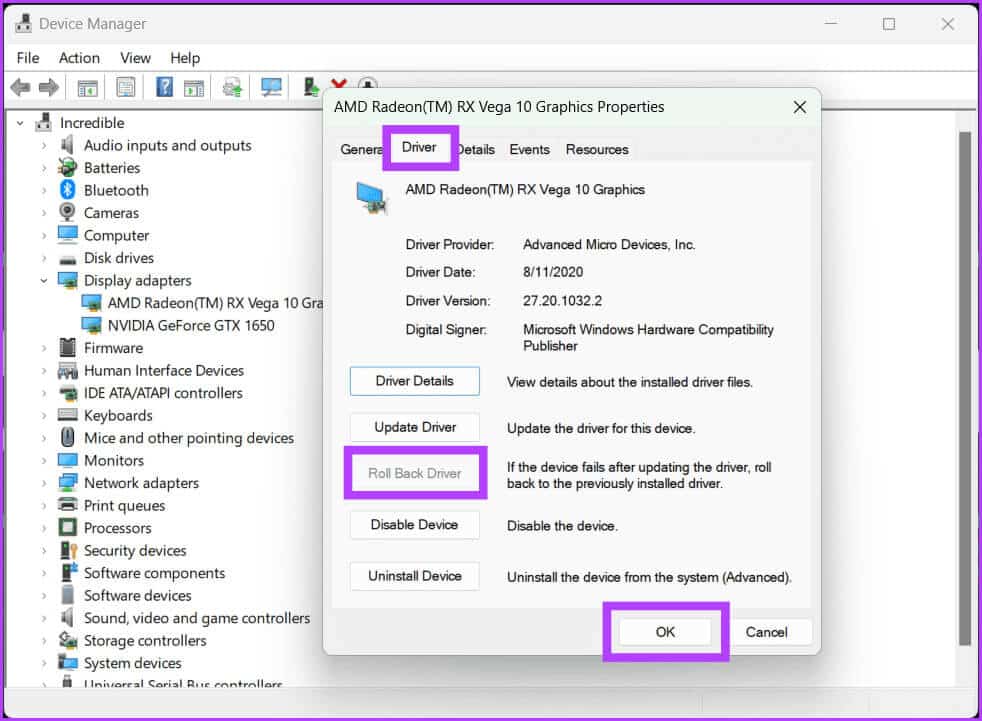Viewport: 982px width, 721px height.
Task: Expand Audio inputs and outputs node
Action: [x=44, y=146]
